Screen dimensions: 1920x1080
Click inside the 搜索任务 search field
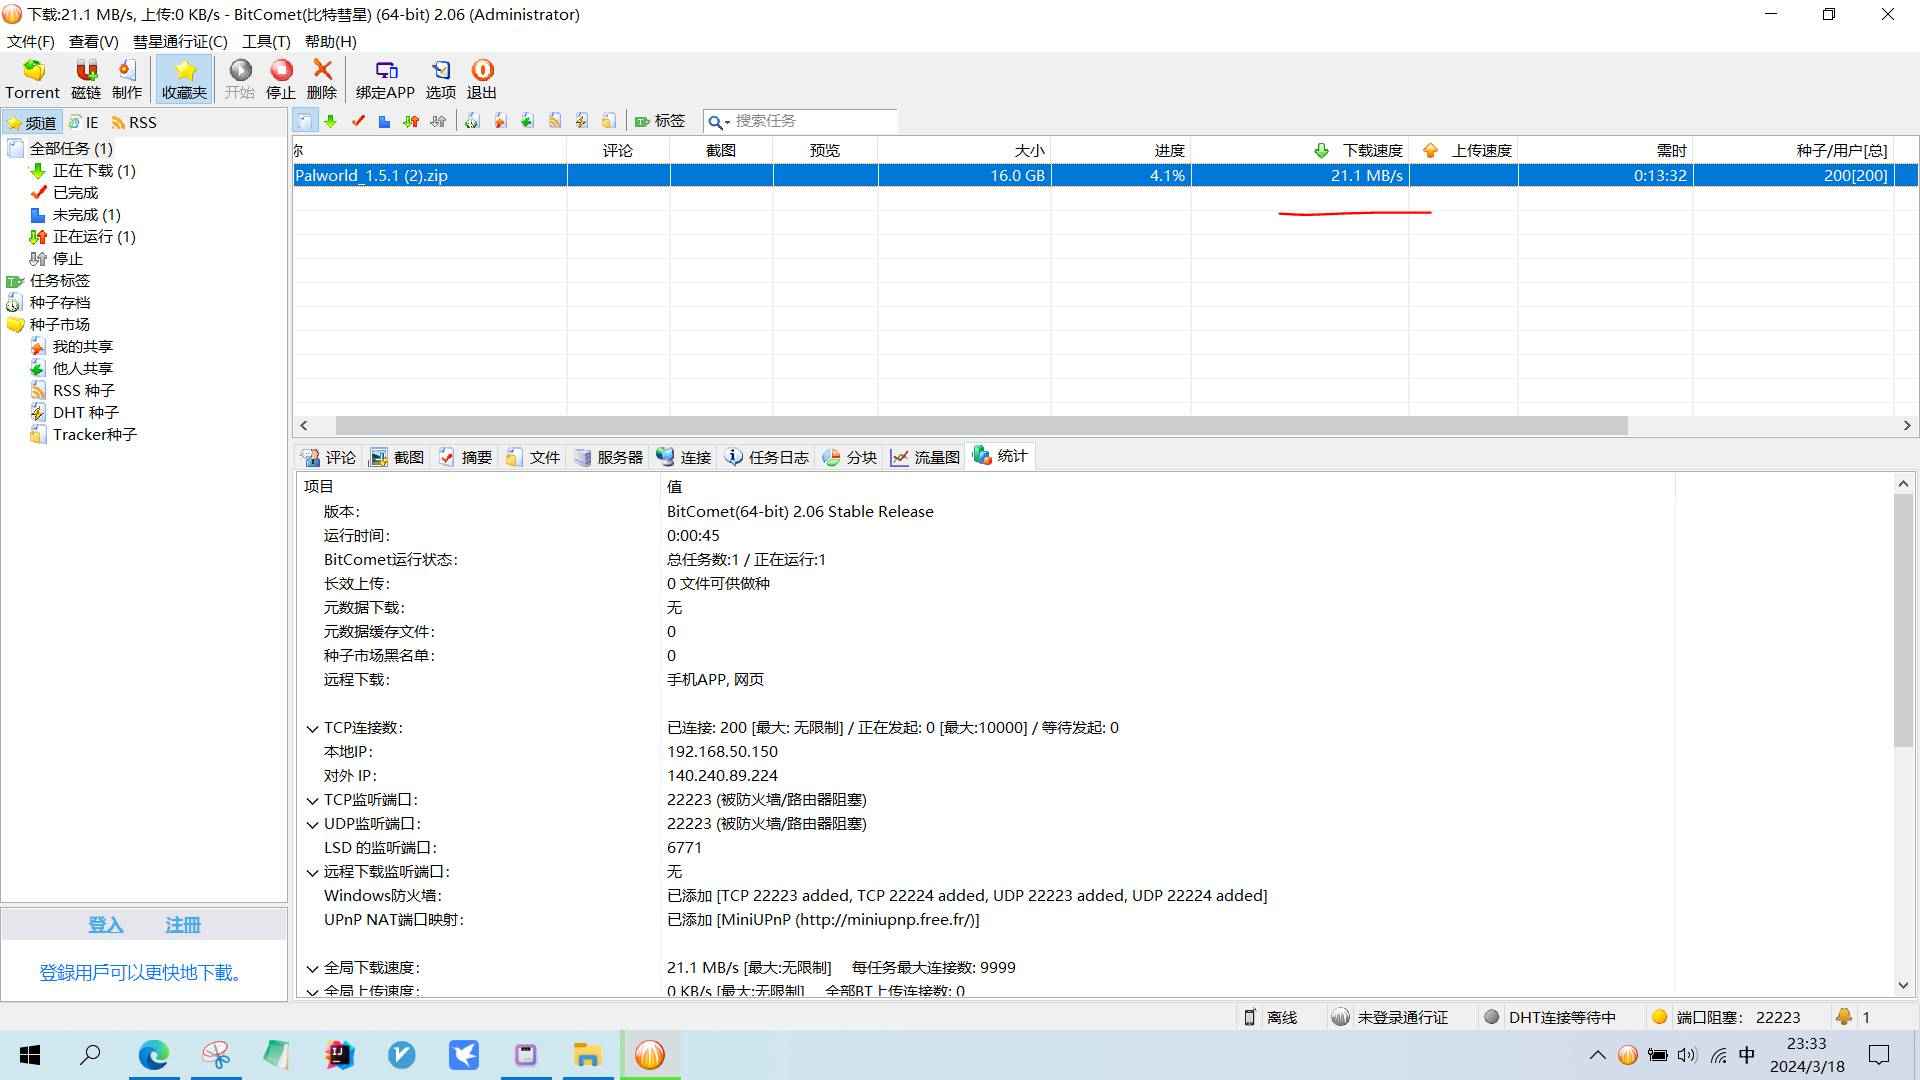[x=800, y=121]
